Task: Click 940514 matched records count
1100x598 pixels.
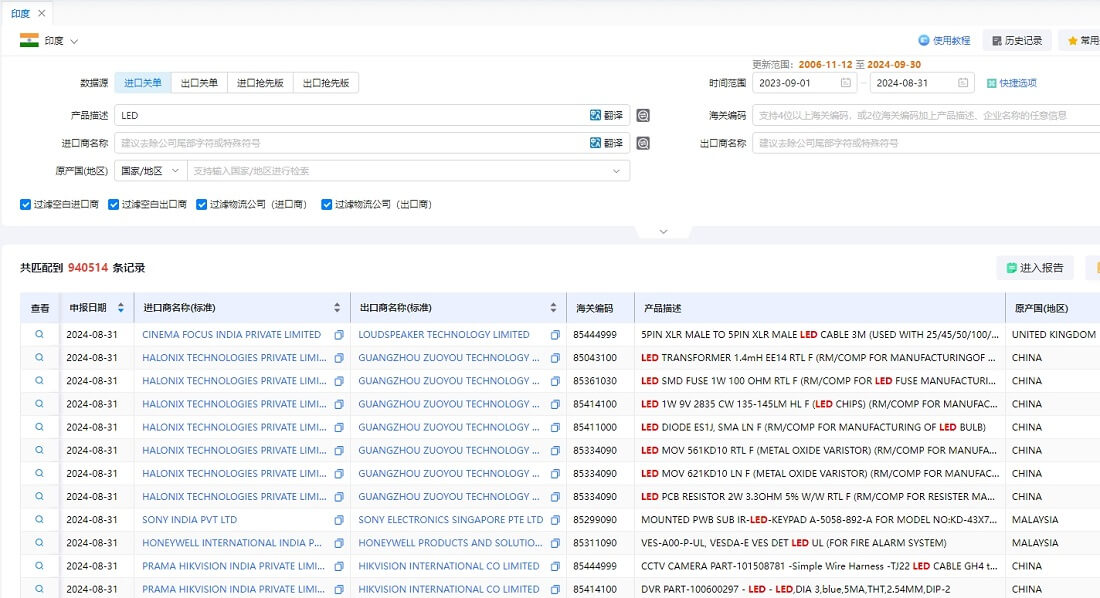Action: [x=88, y=267]
